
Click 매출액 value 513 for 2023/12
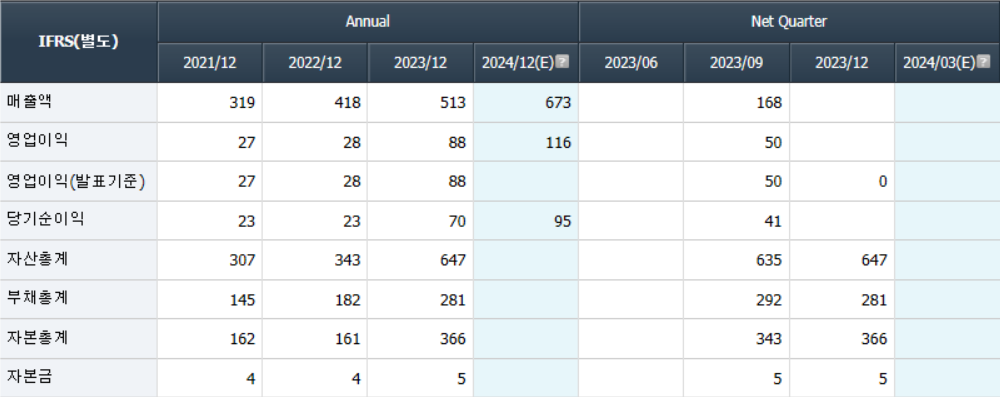[453, 103]
